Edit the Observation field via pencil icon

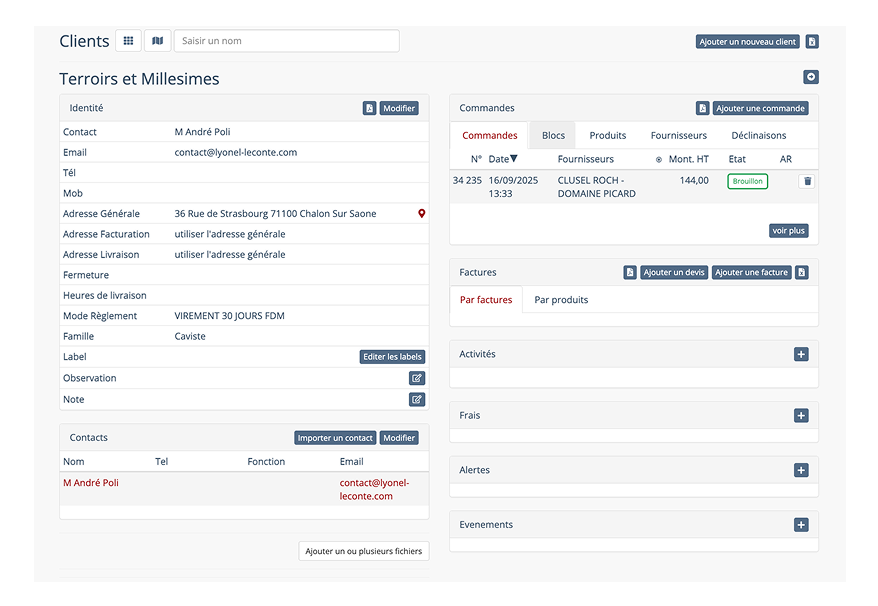click(417, 378)
